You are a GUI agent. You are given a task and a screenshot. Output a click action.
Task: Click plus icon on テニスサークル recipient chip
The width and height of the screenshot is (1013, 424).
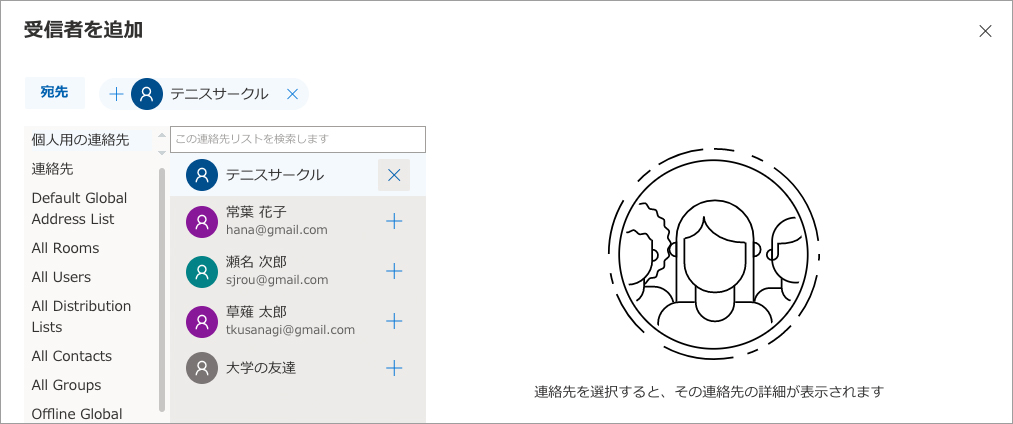116,94
